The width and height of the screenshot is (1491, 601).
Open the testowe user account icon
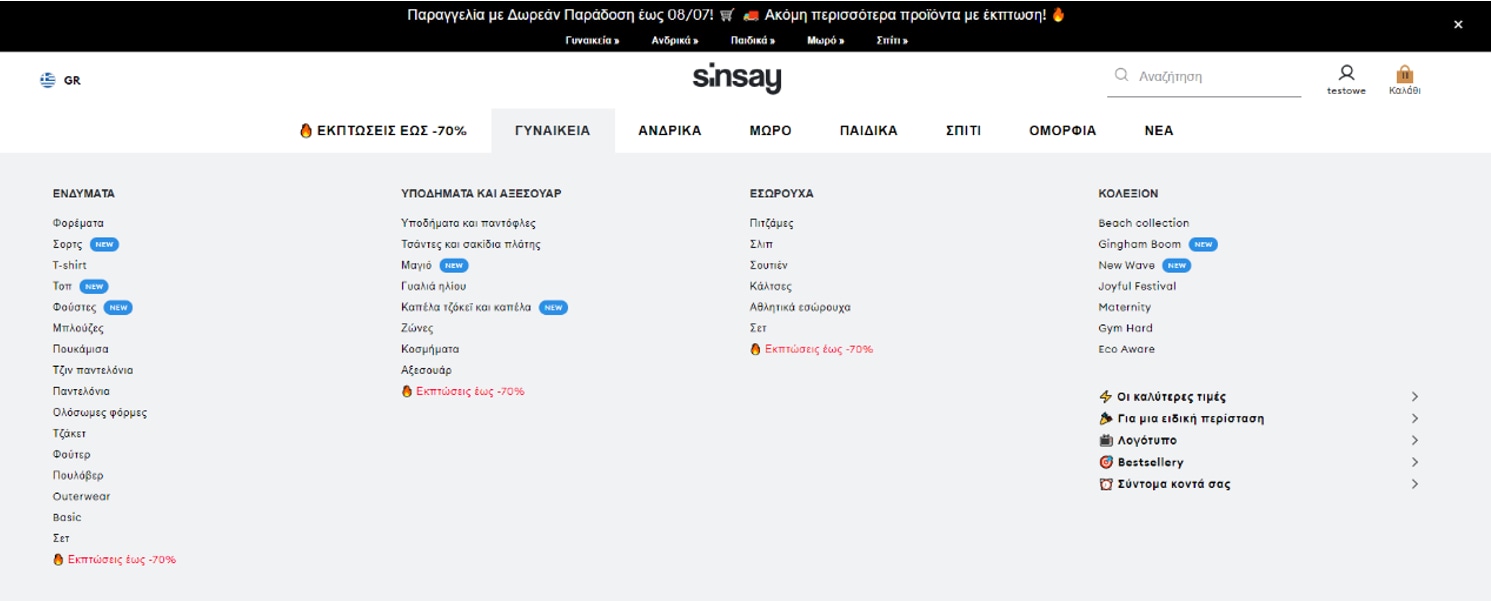click(1346, 73)
